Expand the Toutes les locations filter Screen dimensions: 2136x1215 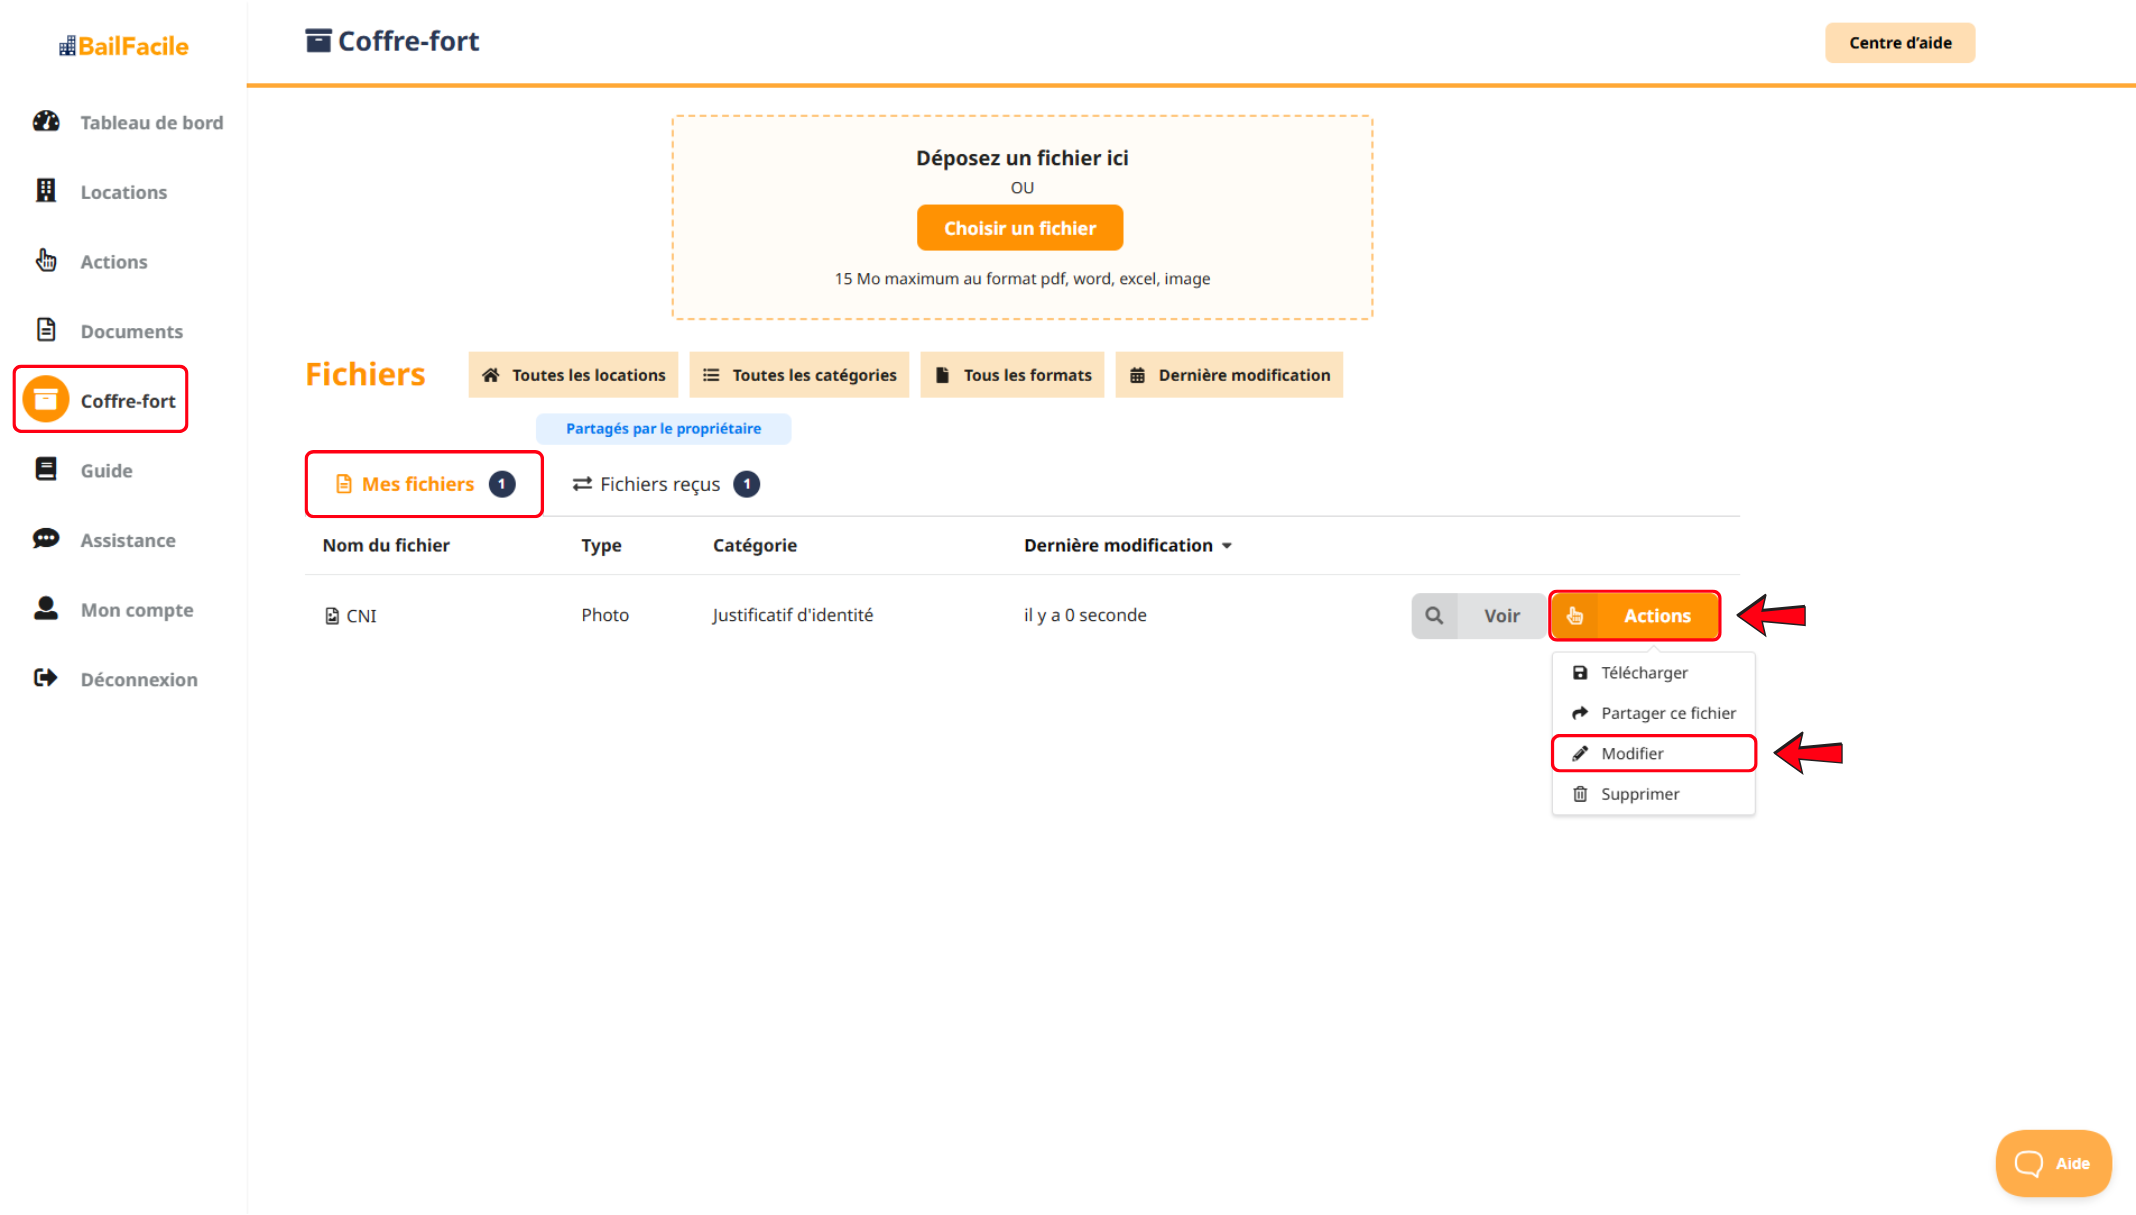(x=573, y=375)
